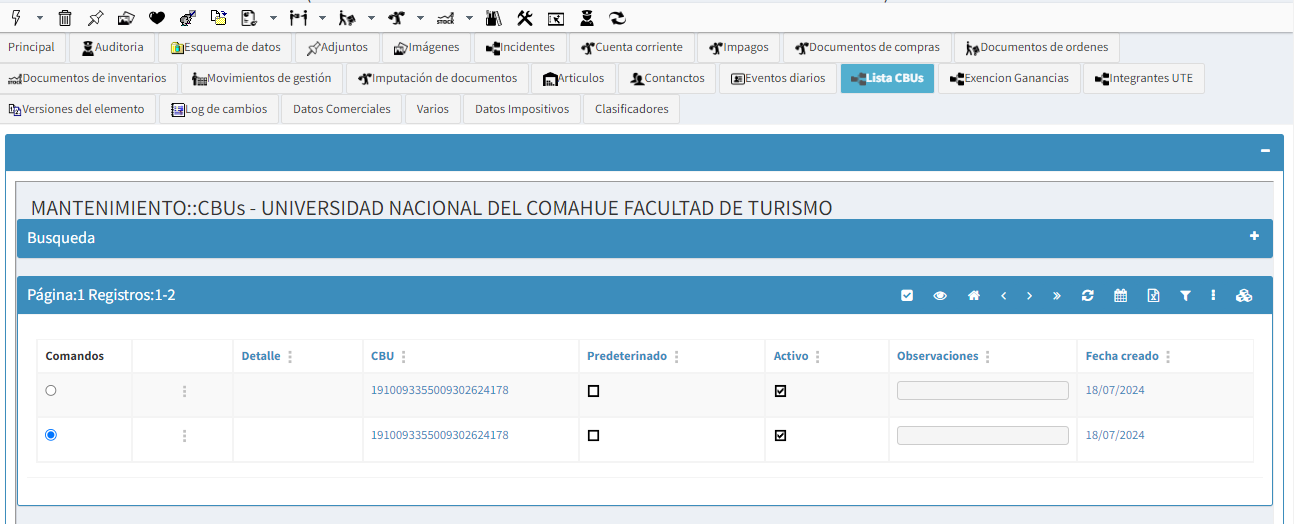Toggle Predeterinado checkbox in first row
The width and height of the screenshot is (1294, 524).
(x=593, y=391)
